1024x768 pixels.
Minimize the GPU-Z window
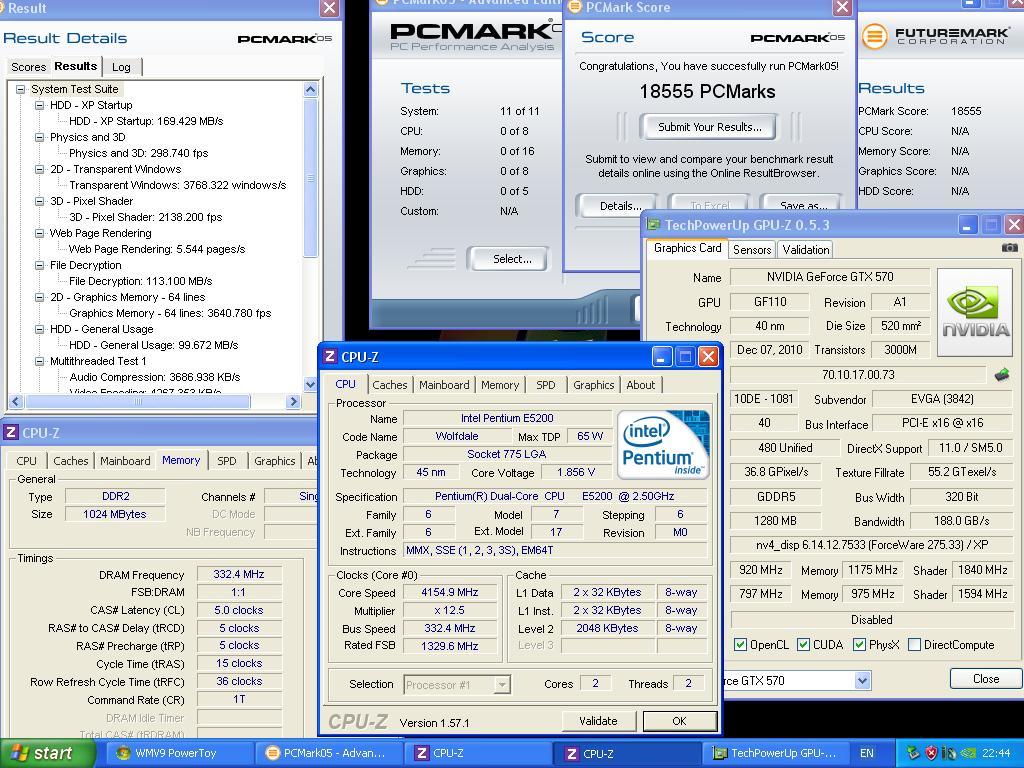[968, 225]
